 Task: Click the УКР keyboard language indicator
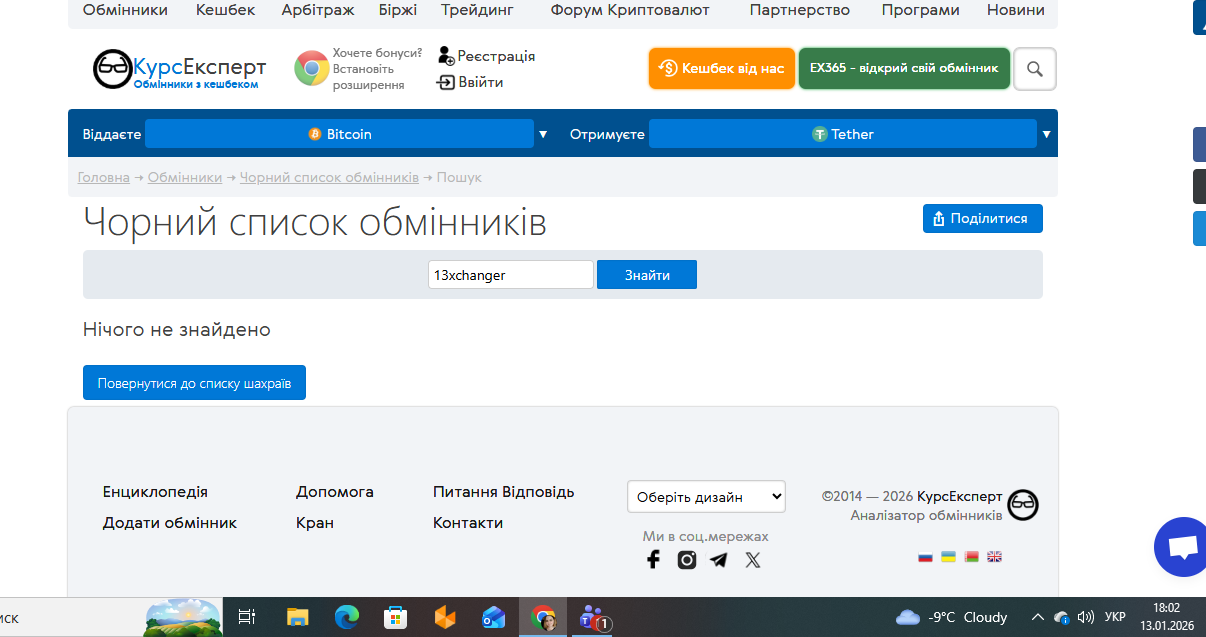tap(1115, 617)
